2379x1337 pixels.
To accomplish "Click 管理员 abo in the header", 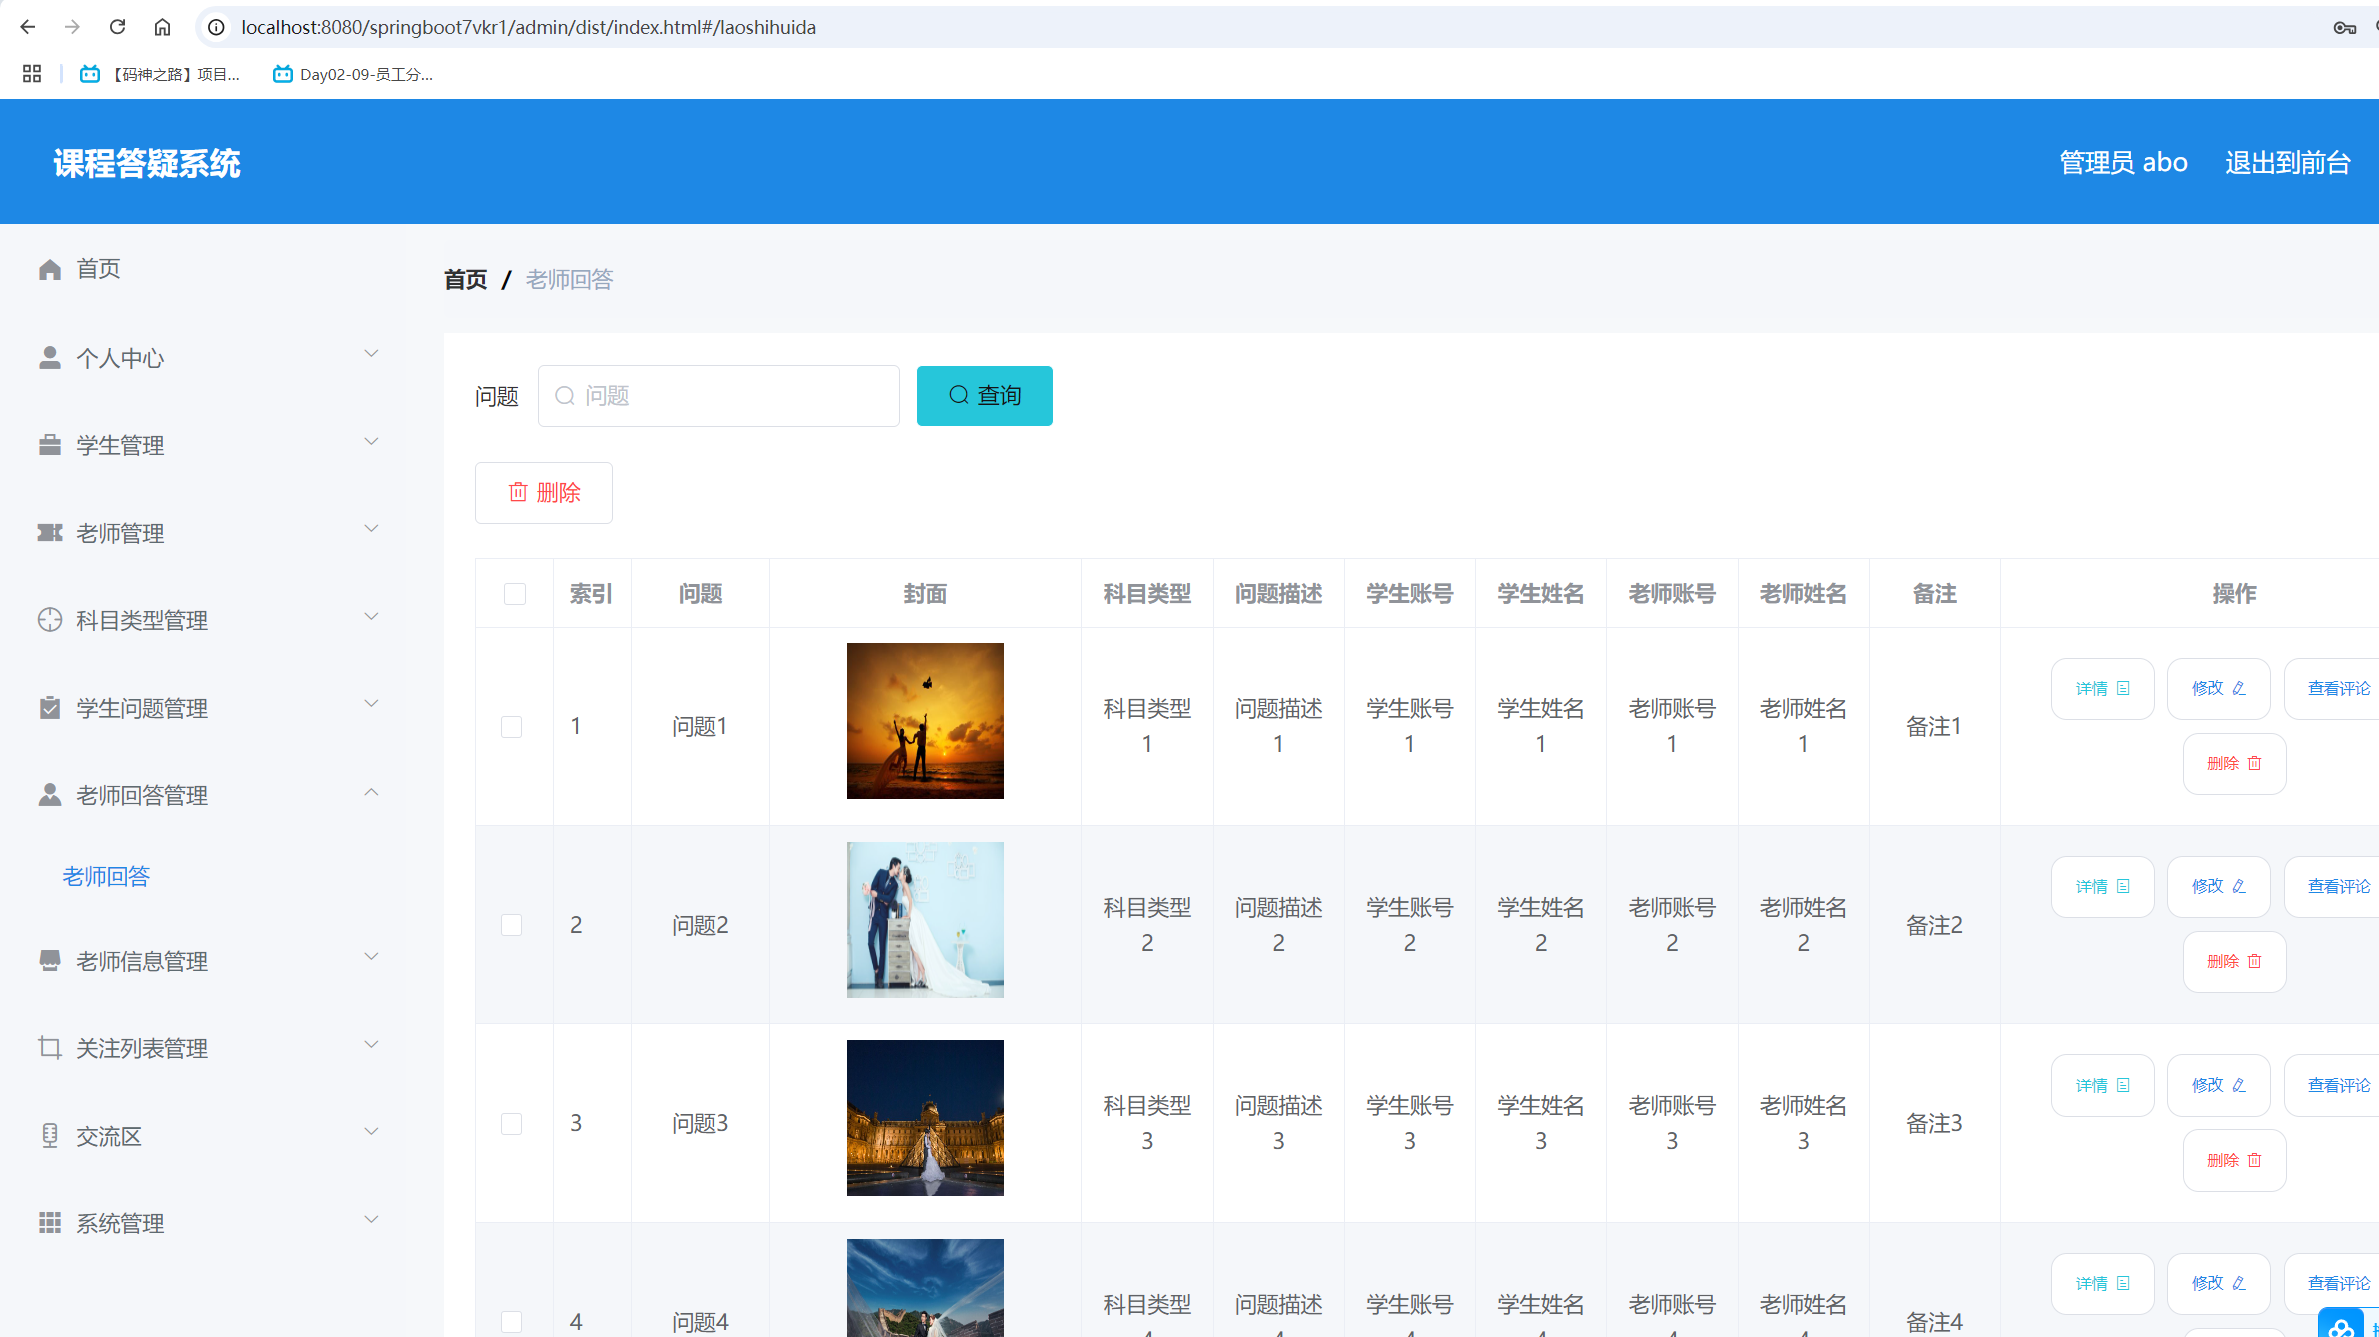I will [x=2123, y=162].
